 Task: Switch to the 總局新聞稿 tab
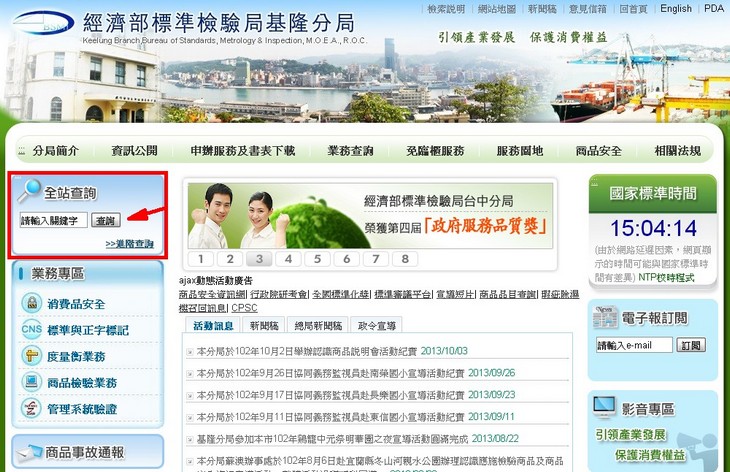click(x=318, y=325)
